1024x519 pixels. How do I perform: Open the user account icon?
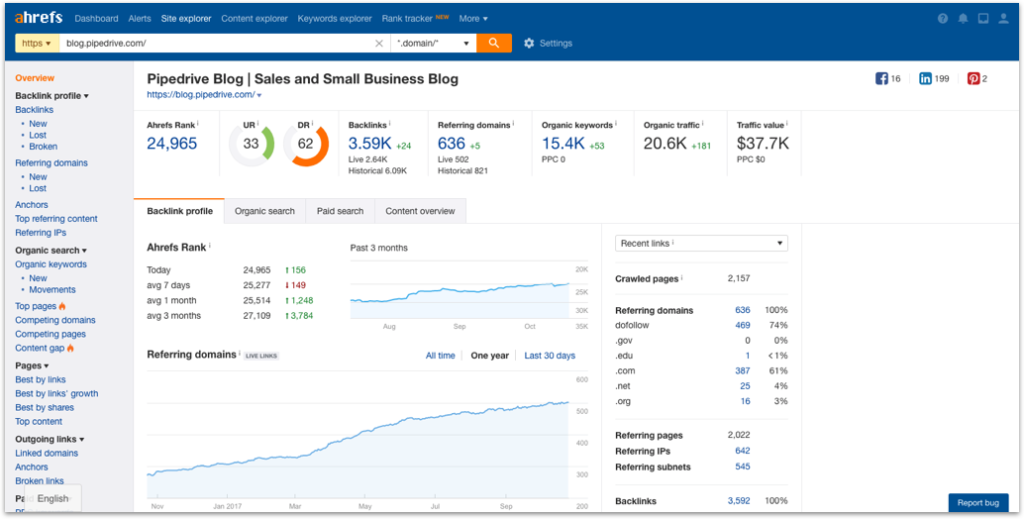(x=1003, y=19)
